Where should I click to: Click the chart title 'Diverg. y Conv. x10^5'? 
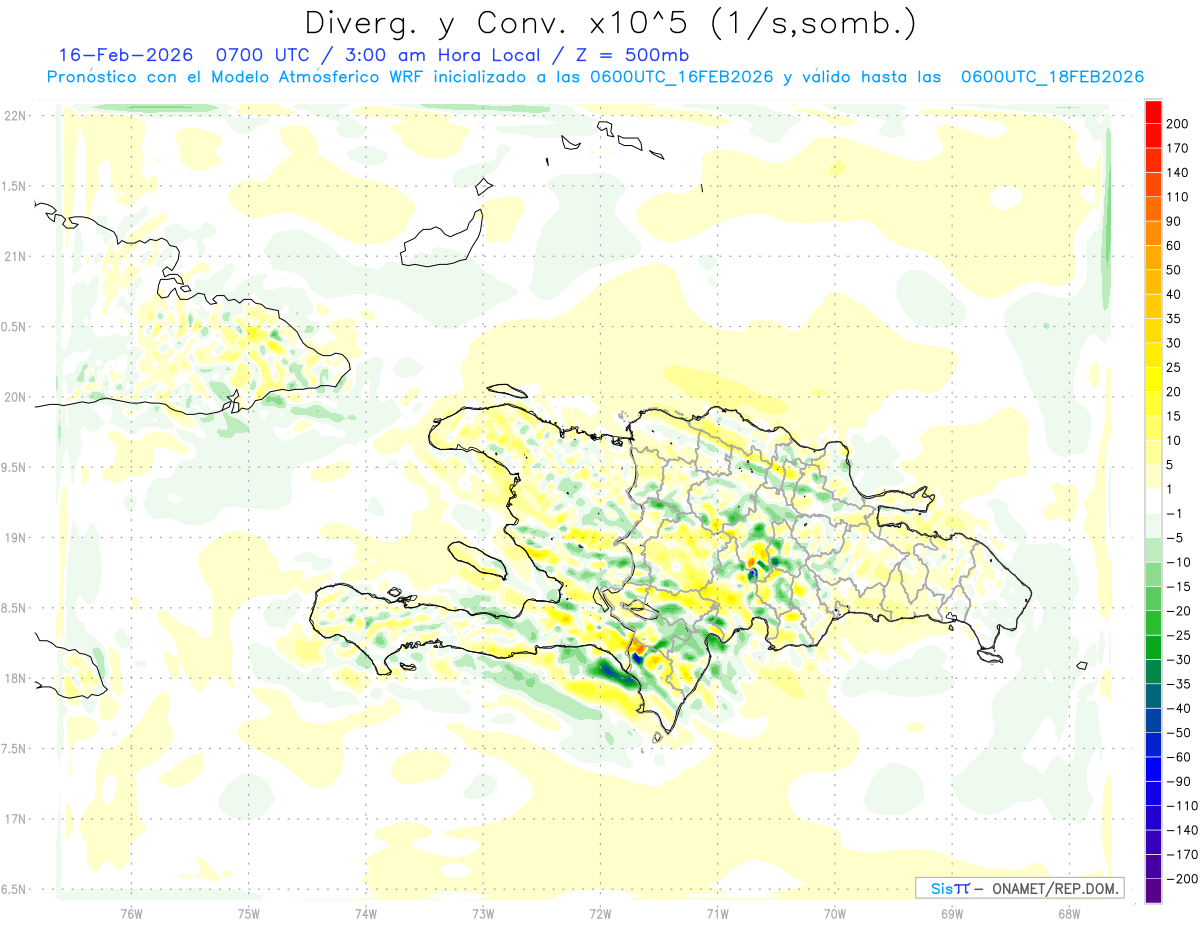point(500,23)
